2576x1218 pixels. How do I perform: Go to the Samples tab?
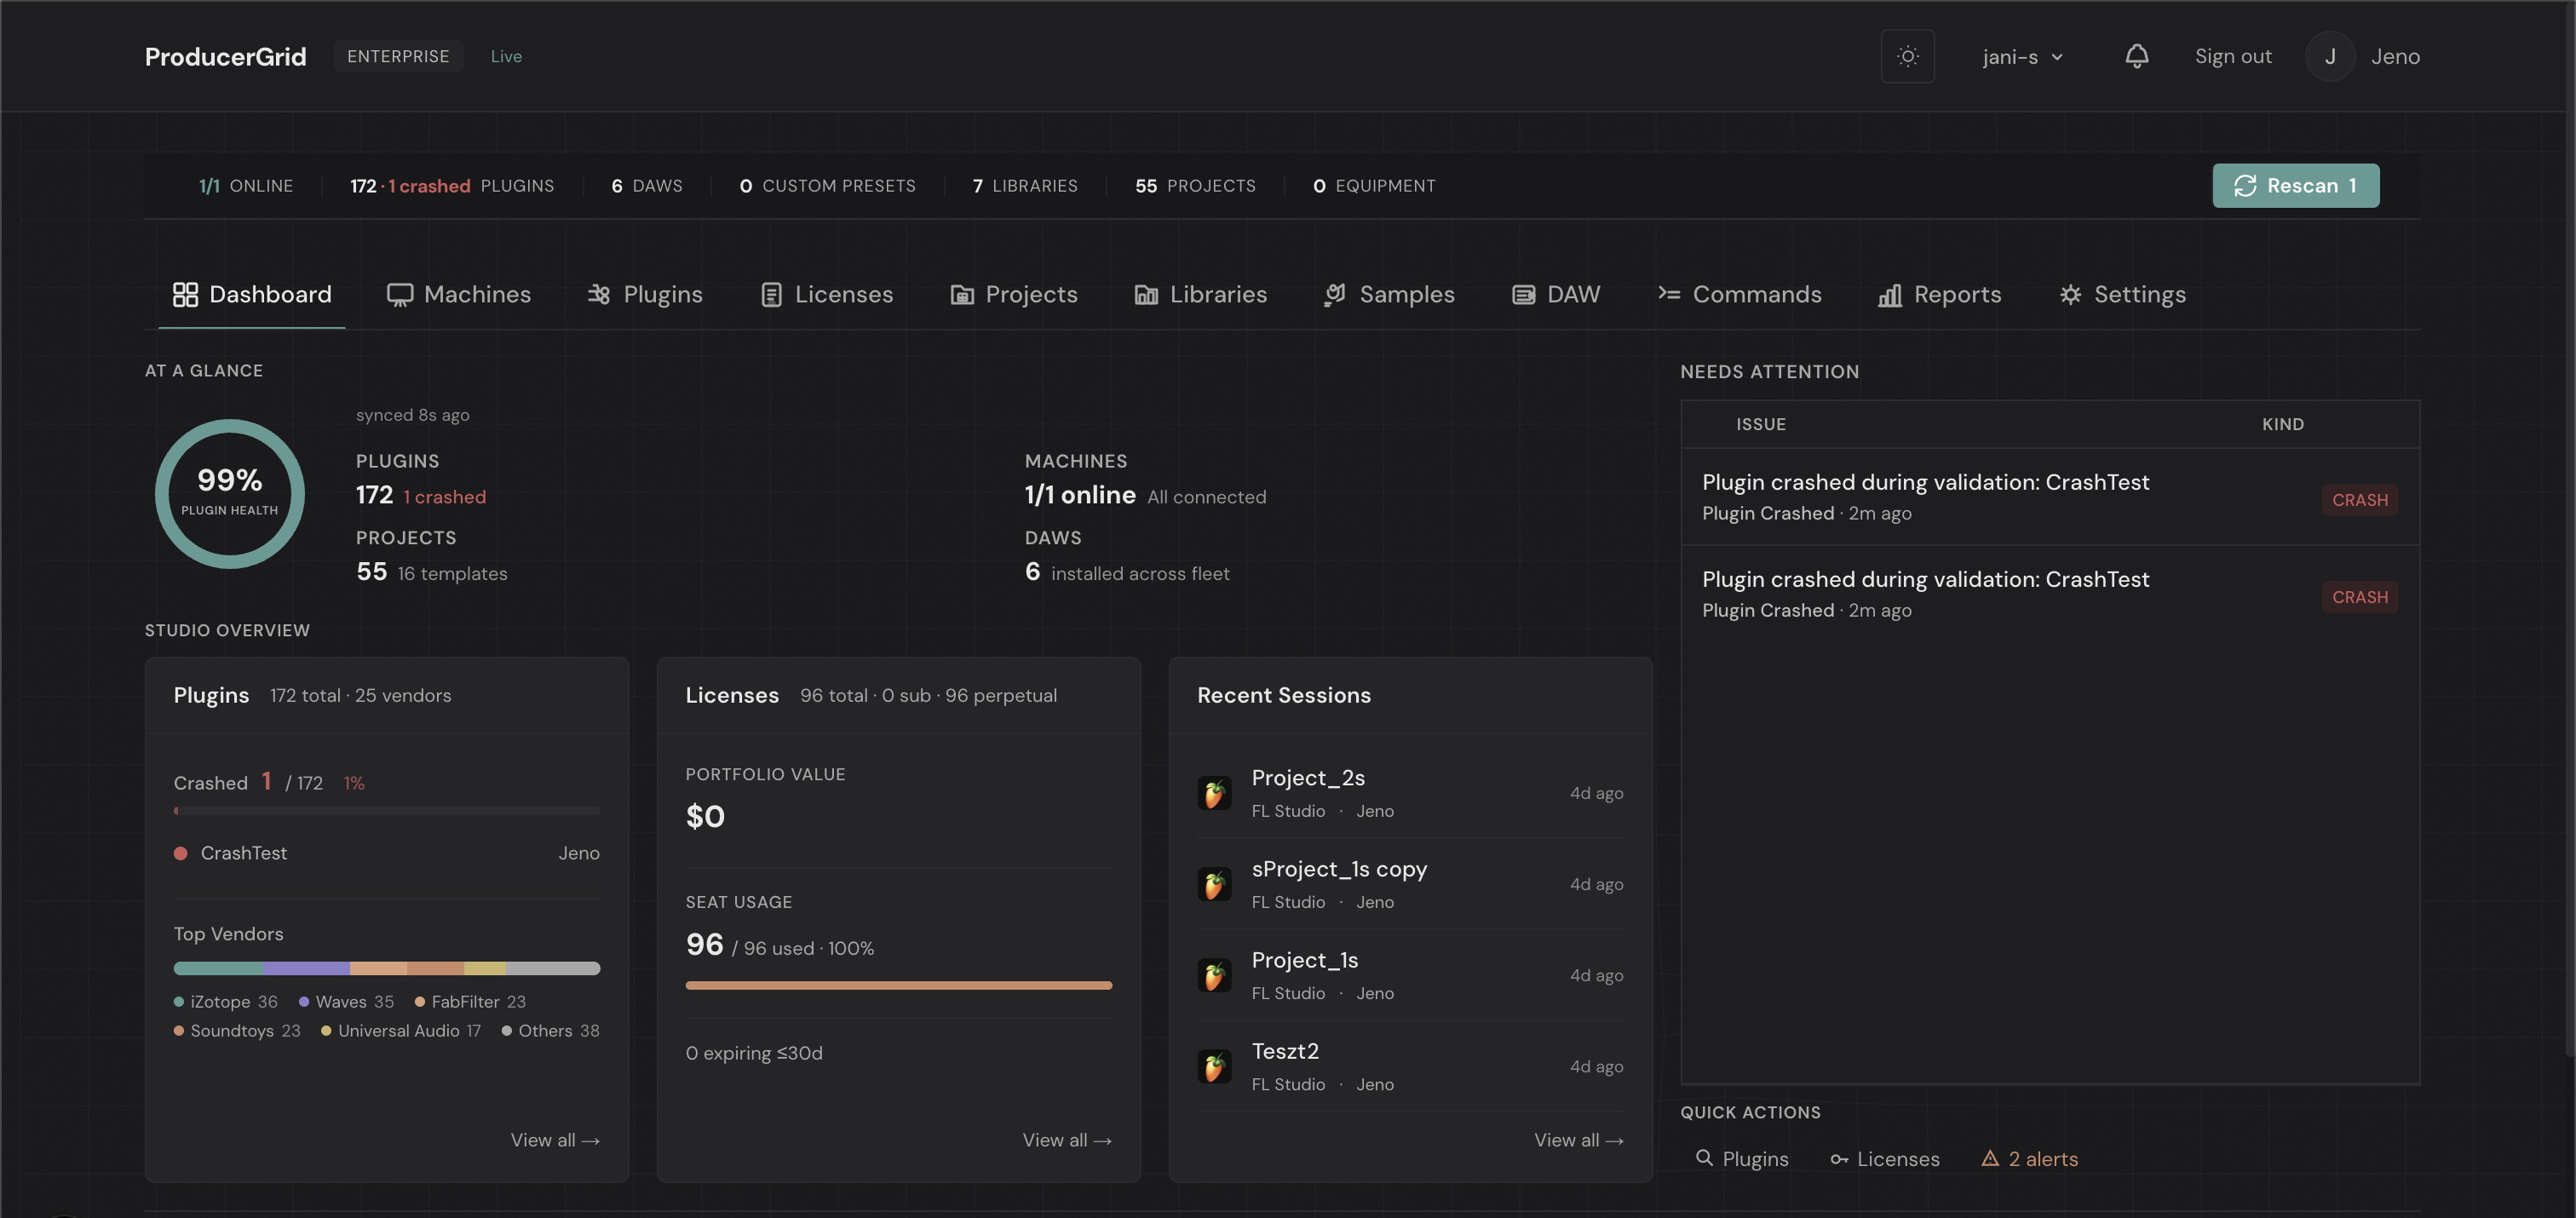tap(1389, 294)
